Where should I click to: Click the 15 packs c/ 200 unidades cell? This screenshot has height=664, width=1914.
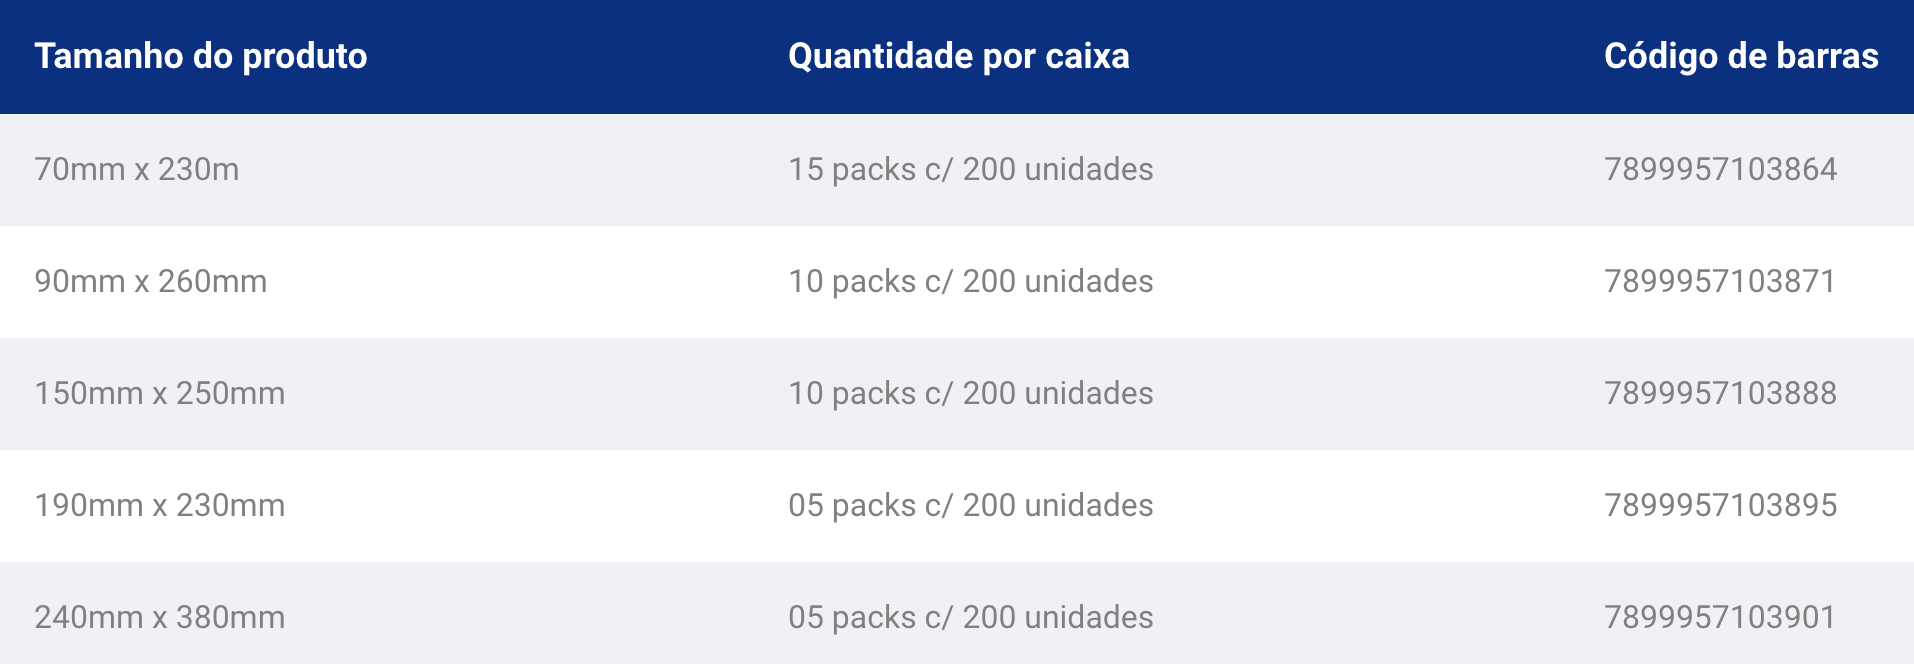971,169
